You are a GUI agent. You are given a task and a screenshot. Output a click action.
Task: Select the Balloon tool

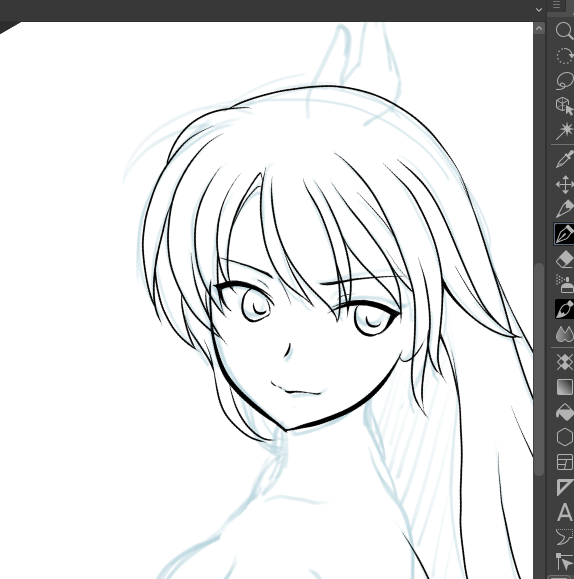click(565, 537)
